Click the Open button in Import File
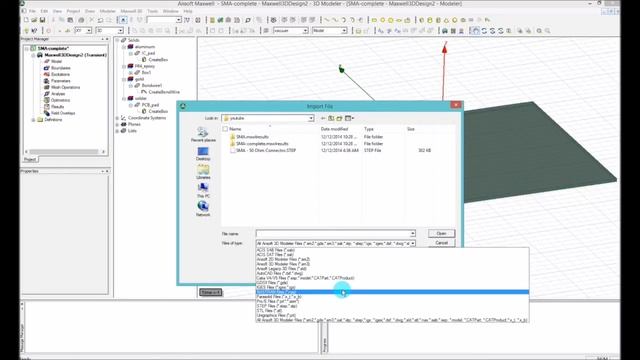The height and width of the screenshot is (360, 640). click(x=441, y=233)
